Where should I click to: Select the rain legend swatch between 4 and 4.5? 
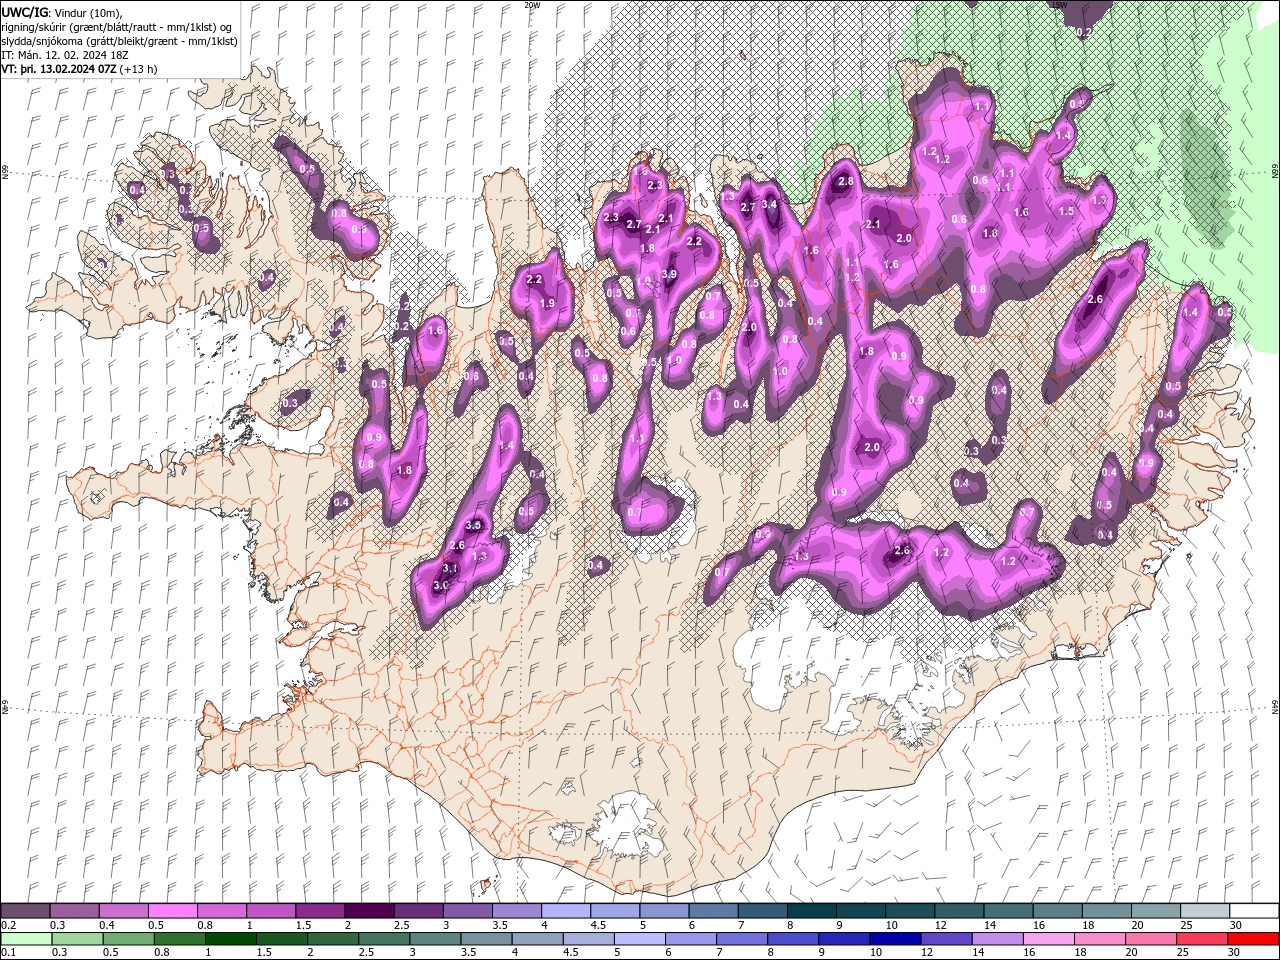click(x=537, y=939)
